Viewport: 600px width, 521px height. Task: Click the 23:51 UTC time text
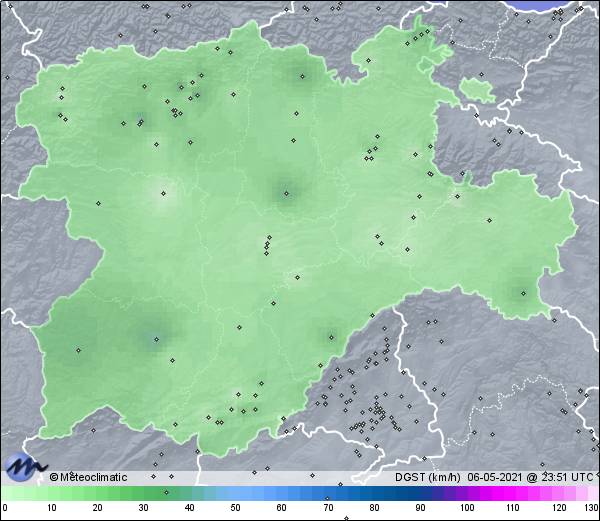(x=565, y=477)
